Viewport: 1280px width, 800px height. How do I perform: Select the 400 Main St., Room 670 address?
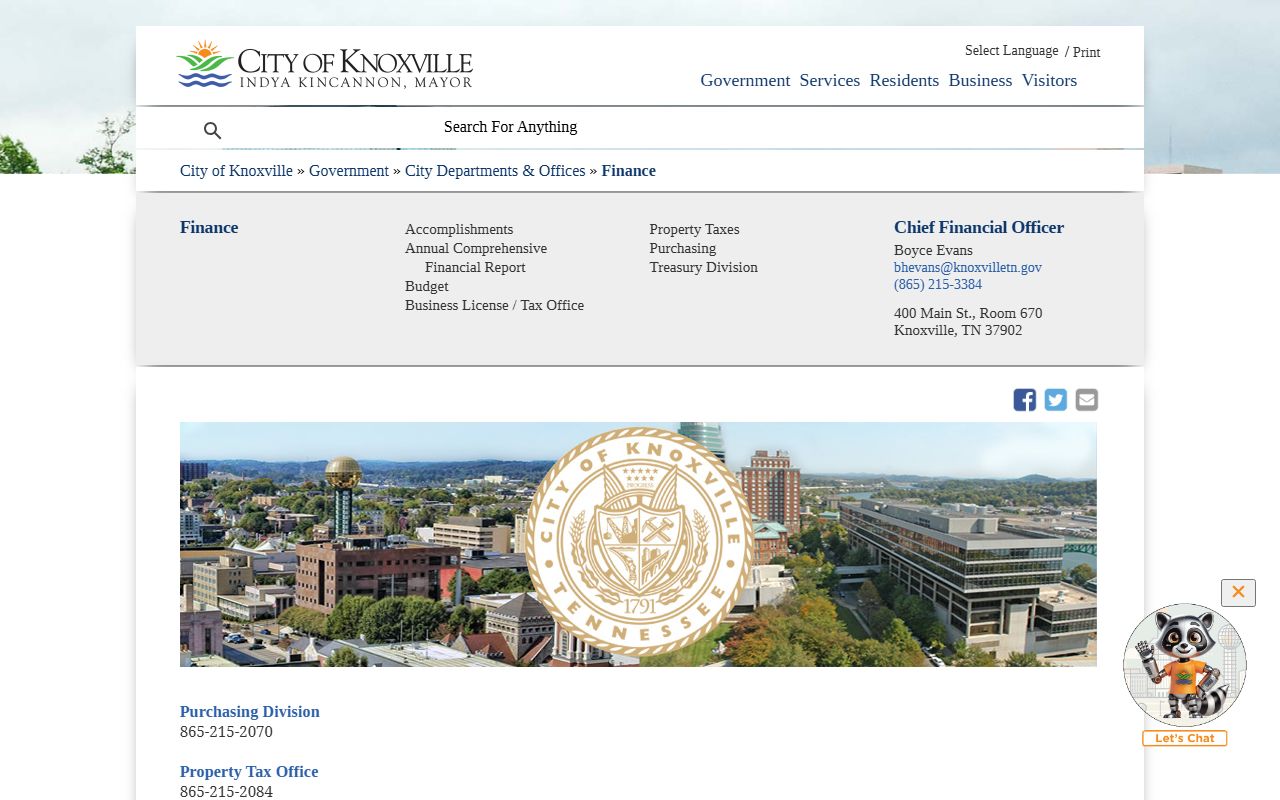968,313
